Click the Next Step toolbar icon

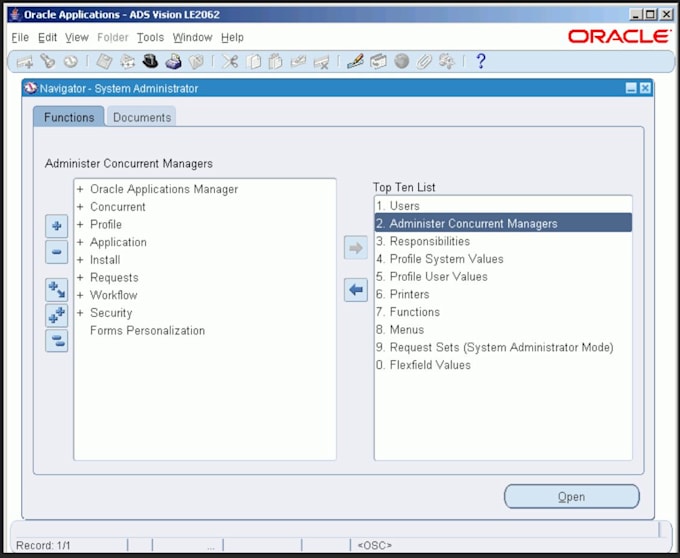[128, 62]
